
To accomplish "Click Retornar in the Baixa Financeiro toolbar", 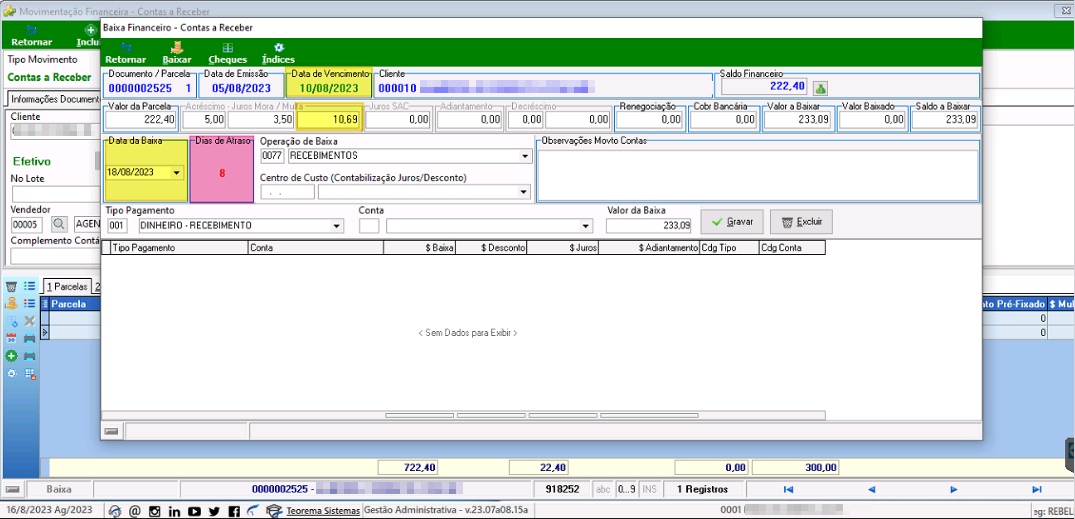I will click(125, 53).
